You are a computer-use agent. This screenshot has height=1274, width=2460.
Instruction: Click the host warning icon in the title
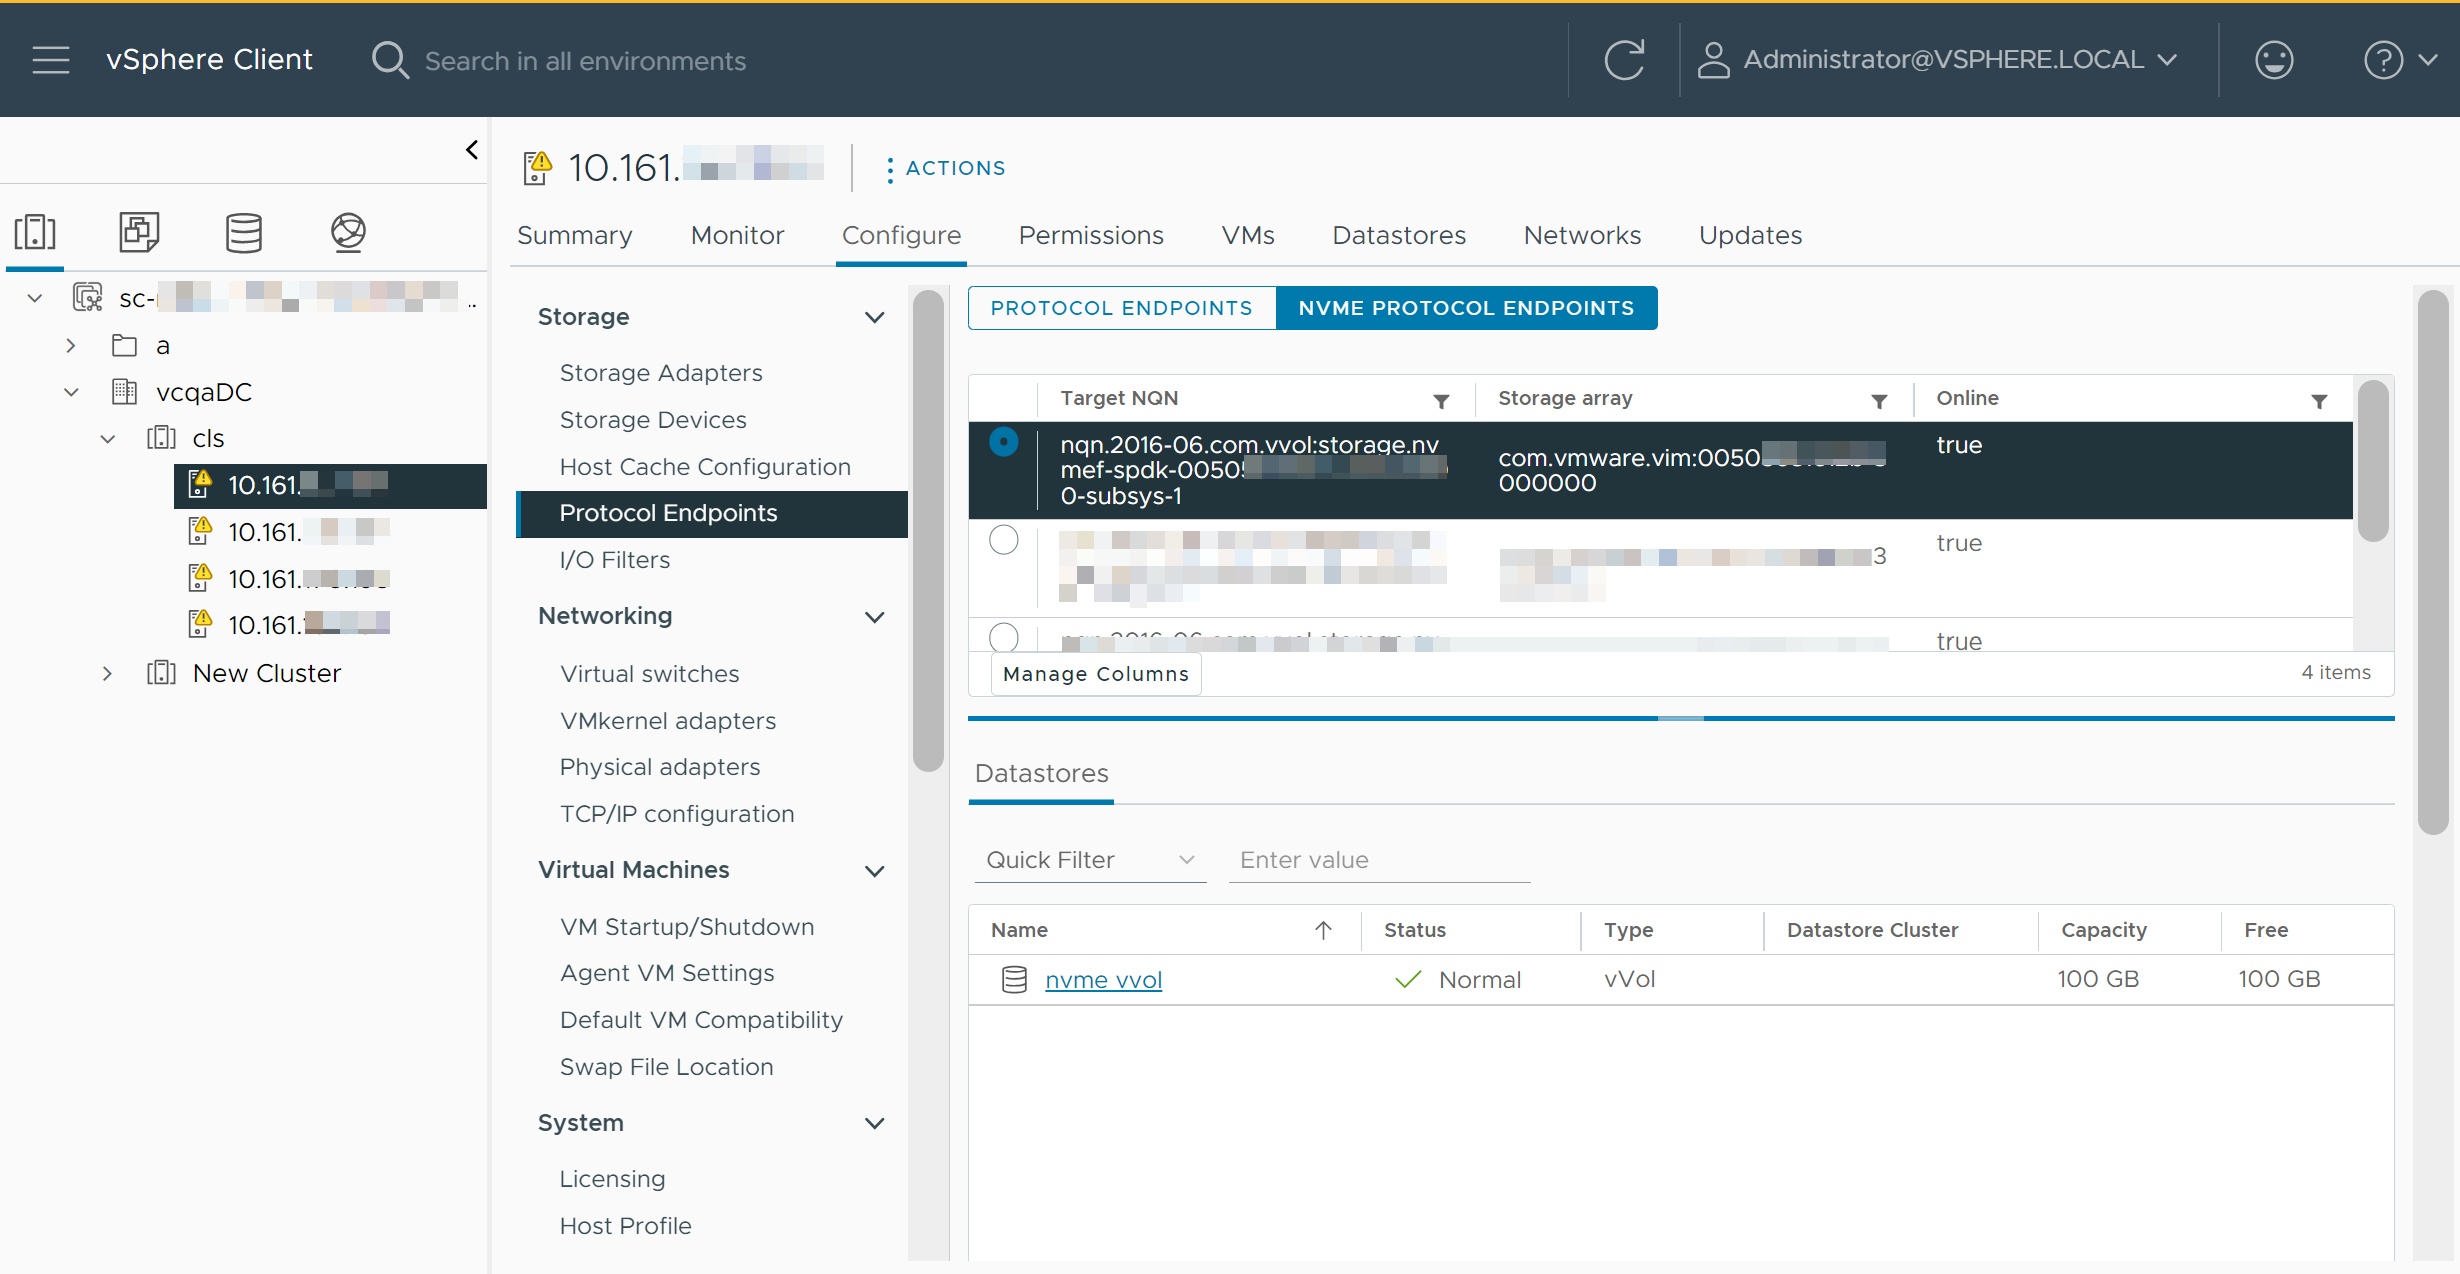[x=538, y=168]
